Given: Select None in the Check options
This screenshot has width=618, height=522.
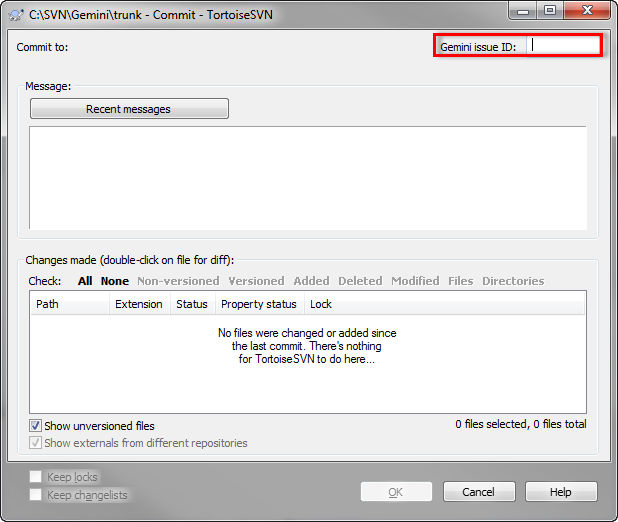Looking at the screenshot, I should tap(115, 281).
